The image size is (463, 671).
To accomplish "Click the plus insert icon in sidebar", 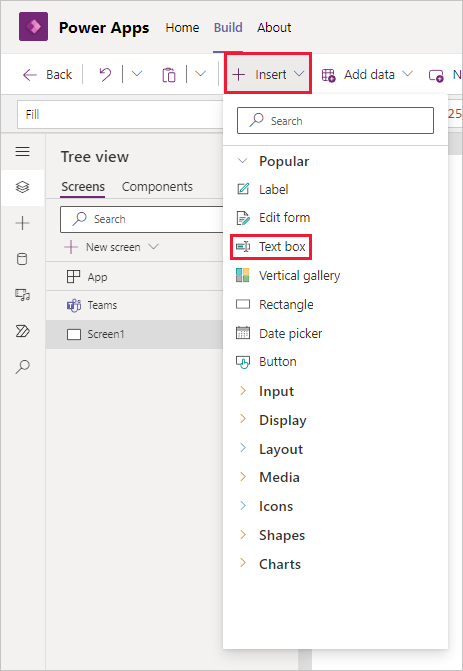I will 22,223.
